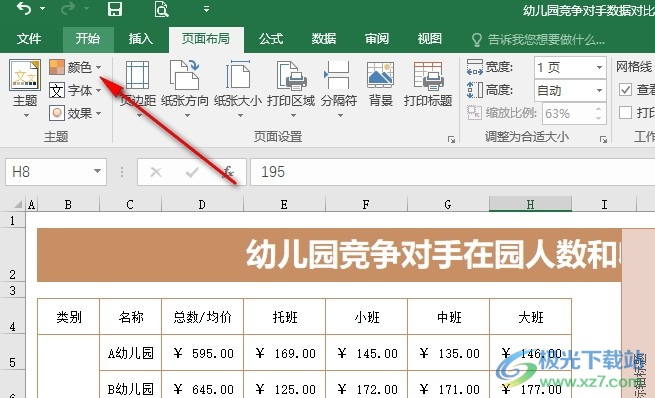Select column B header
Viewport: 655px width, 398px height.
pyautogui.click(x=68, y=205)
